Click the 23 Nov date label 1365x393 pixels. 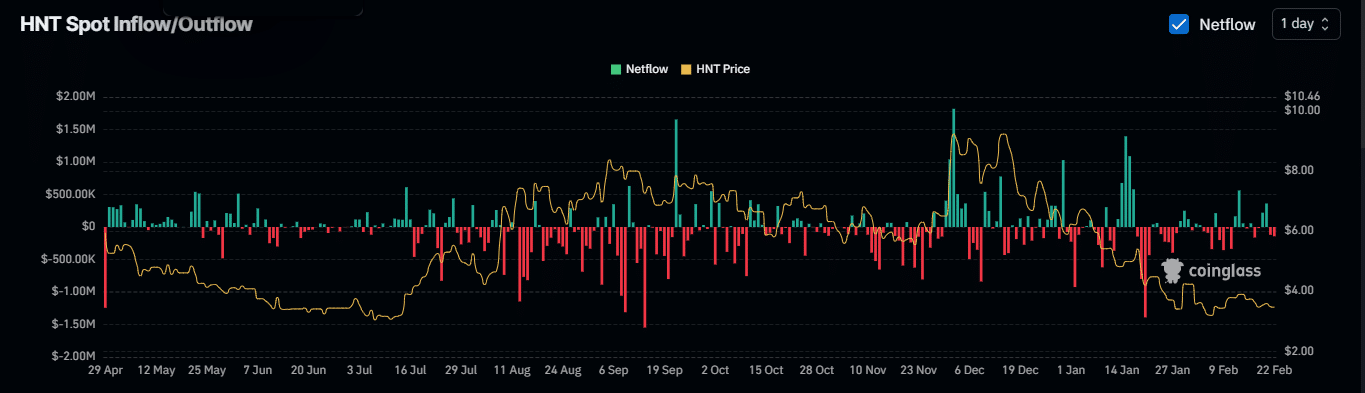coord(919,370)
